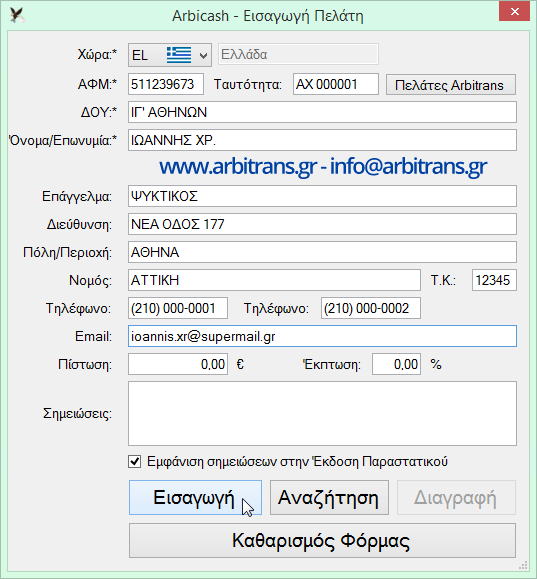Viewport: 537px width, 579px height.
Task: Click the Arbicash eagle icon in title bar
Action: [x=17, y=16]
